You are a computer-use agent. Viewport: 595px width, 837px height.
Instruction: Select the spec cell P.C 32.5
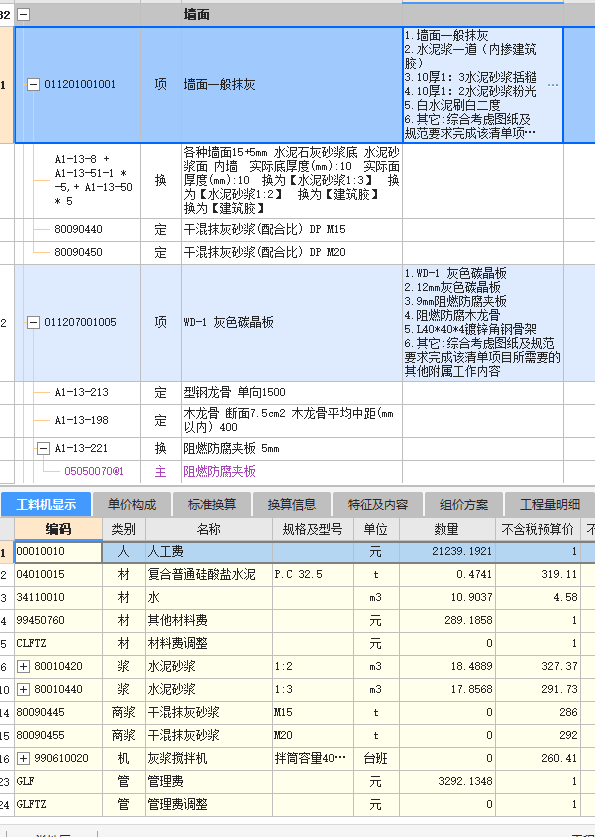coord(313,574)
